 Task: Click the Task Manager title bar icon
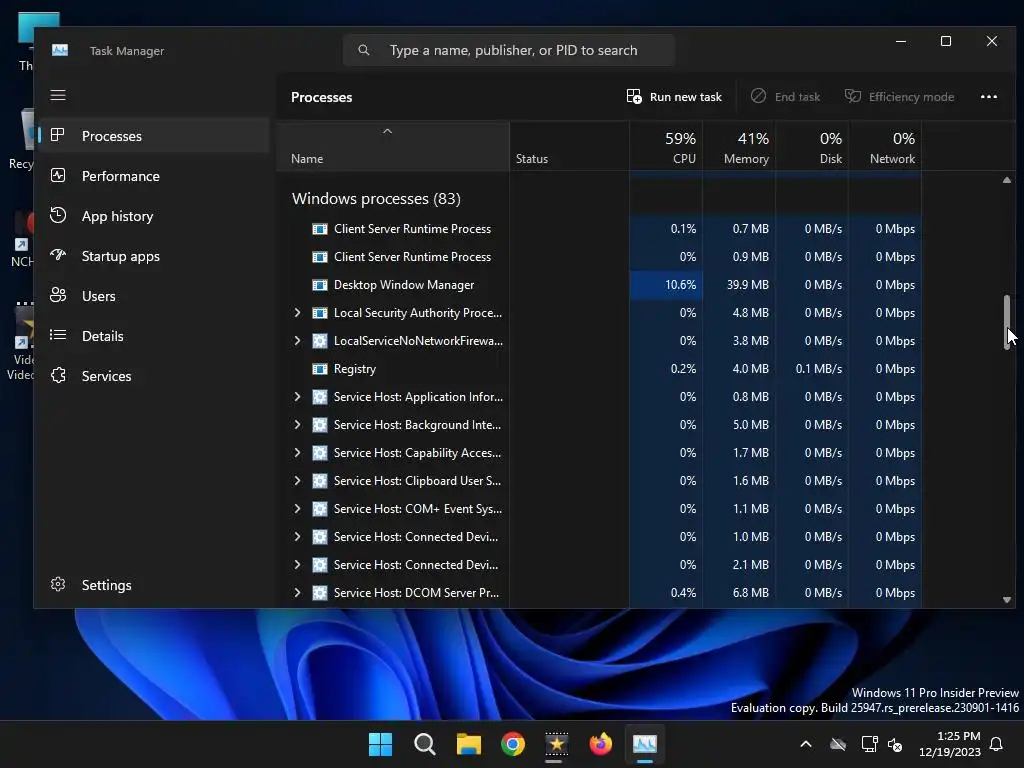[x=60, y=50]
